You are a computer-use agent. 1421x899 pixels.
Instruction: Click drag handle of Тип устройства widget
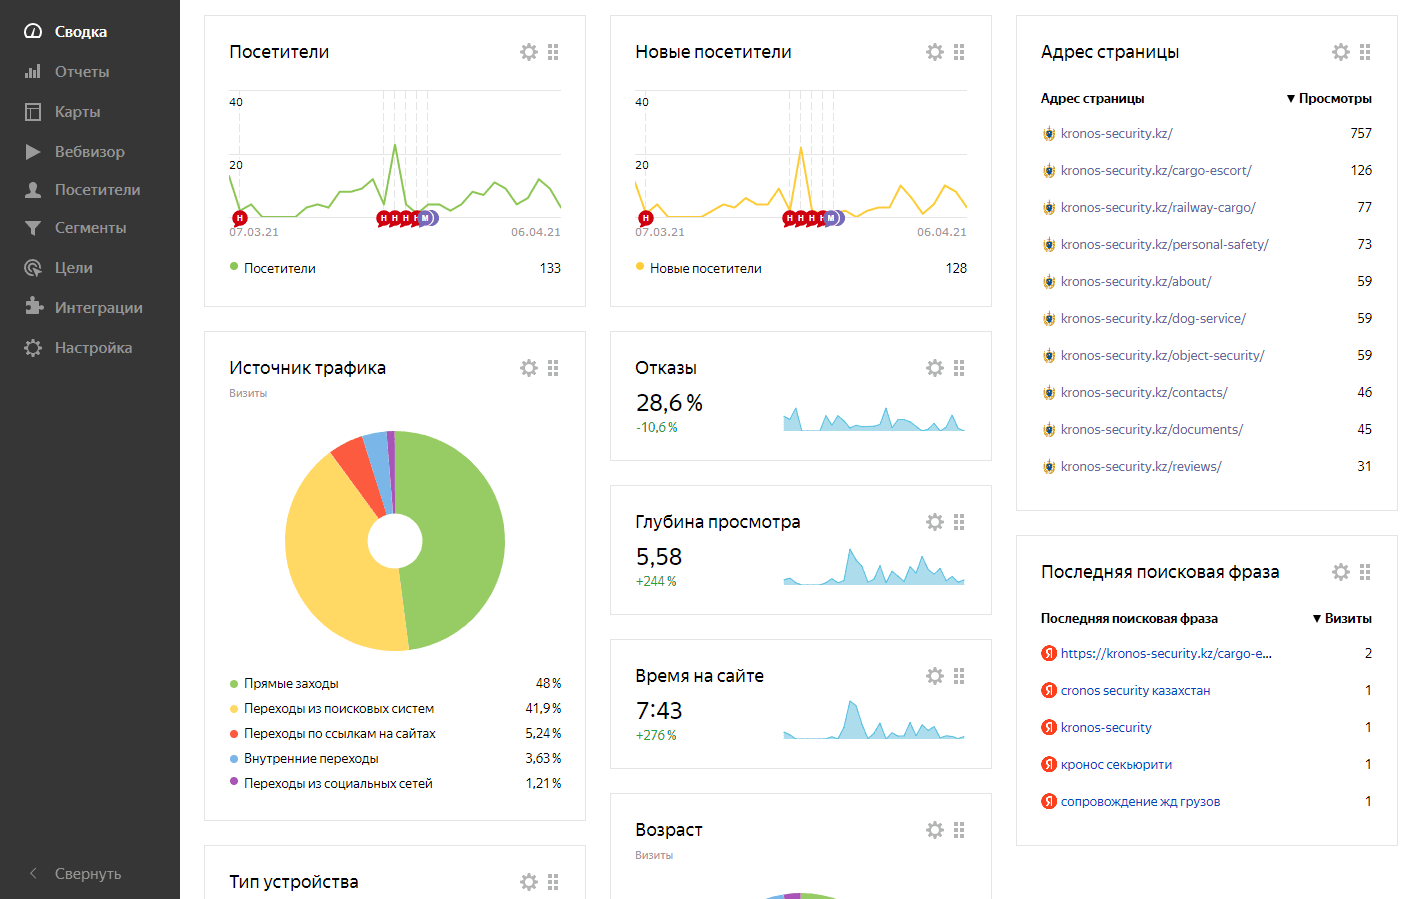click(x=553, y=882)
